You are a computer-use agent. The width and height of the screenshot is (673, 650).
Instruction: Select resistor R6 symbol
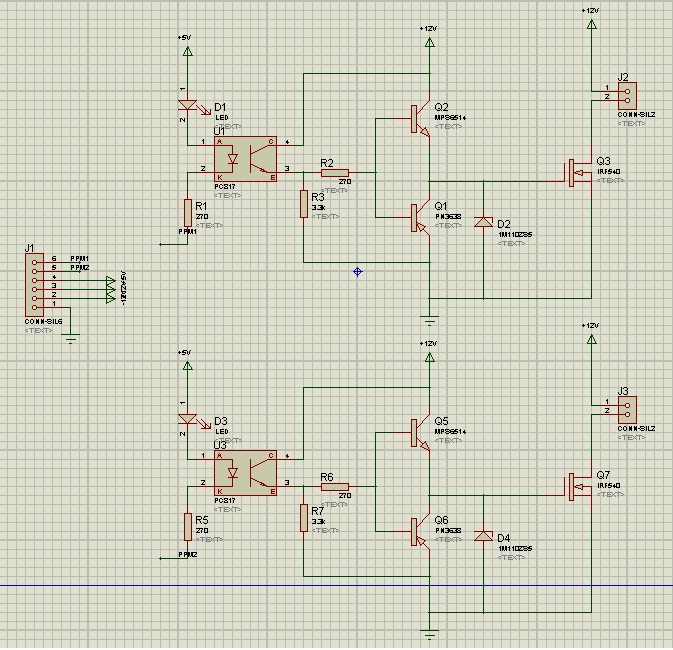tap(335, 486)
